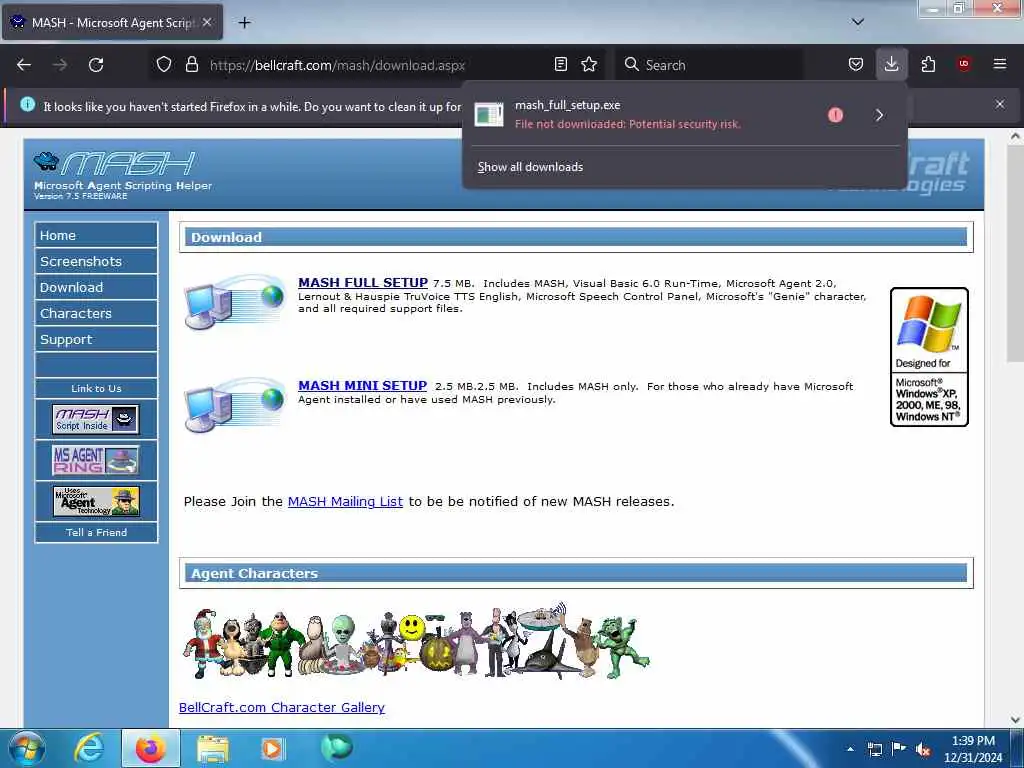Image resolution: width=1024 pixels, height=768 pixels.
Task: Open a new tab with plus button
Action: [244, 23]
